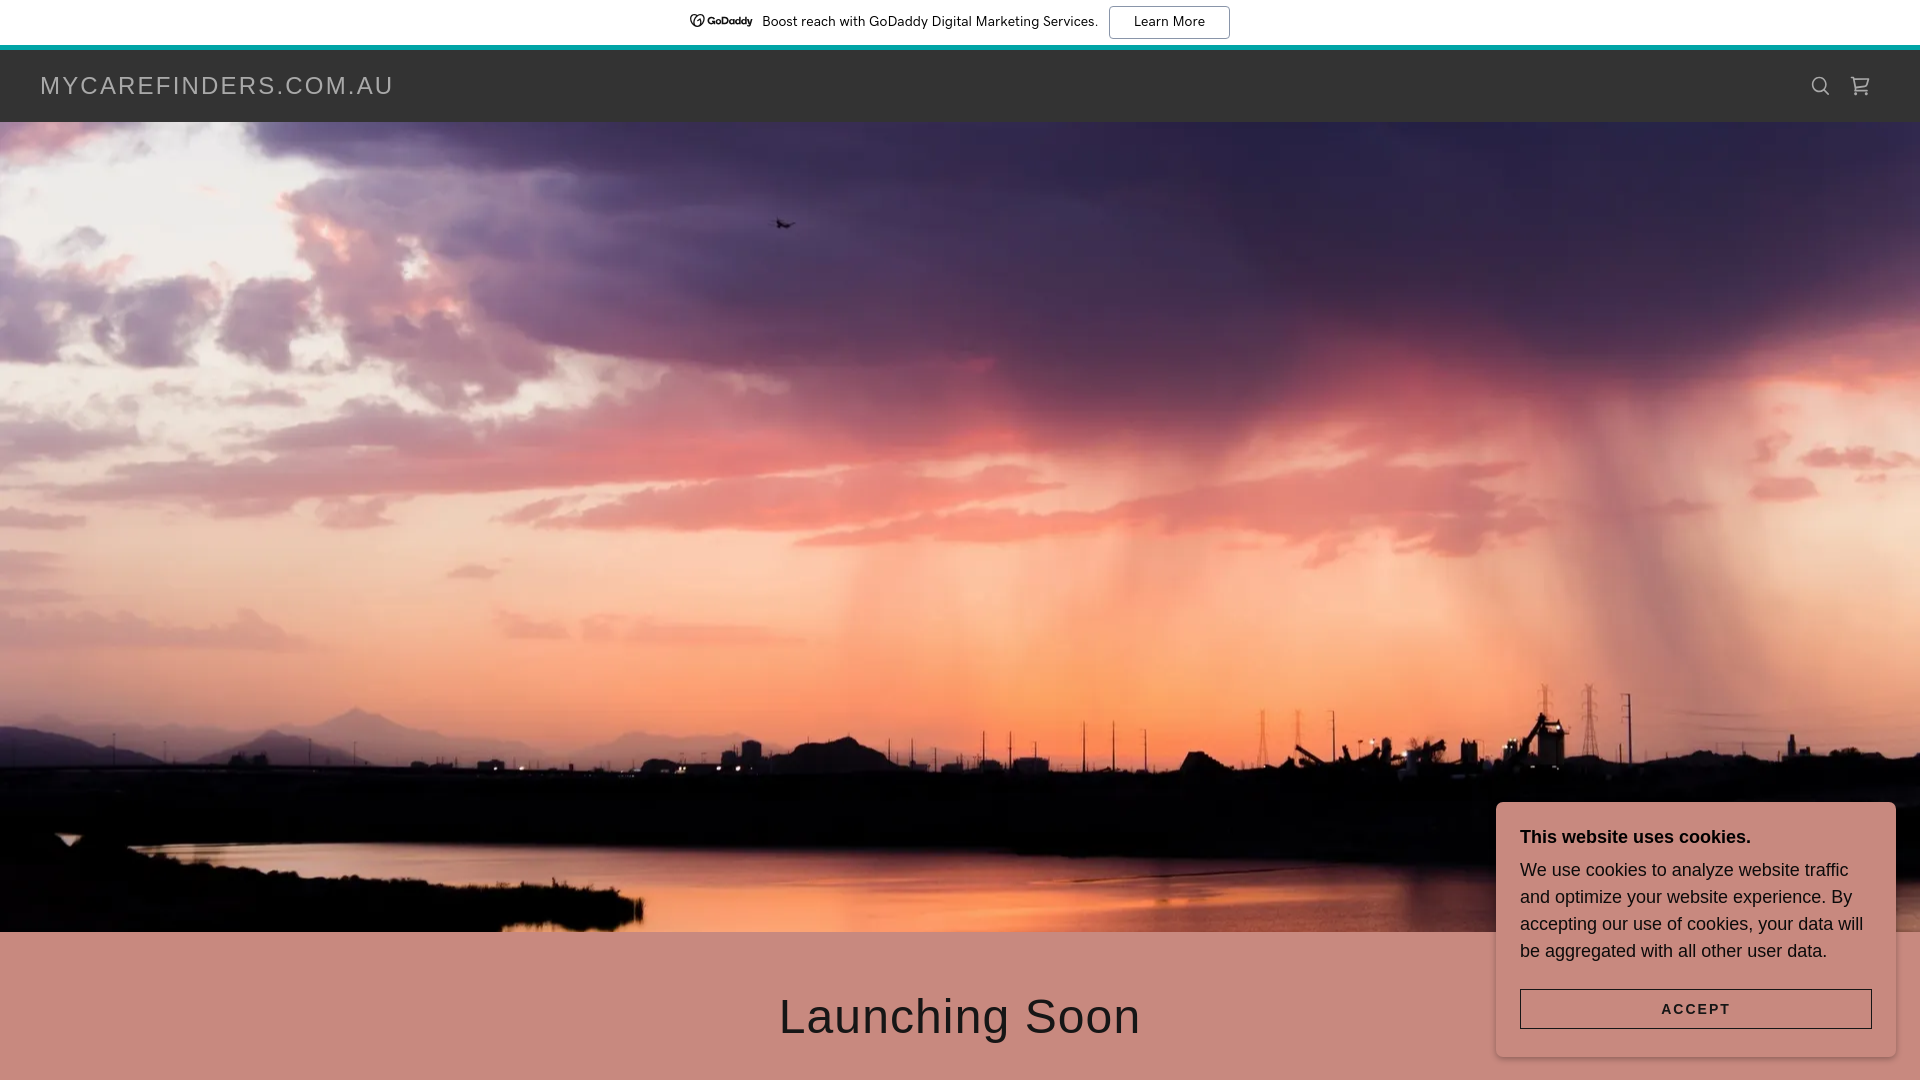Click "This website uses cookies." heading
This screenshot has height=1080, width=1920.
tap(1635, 837)
